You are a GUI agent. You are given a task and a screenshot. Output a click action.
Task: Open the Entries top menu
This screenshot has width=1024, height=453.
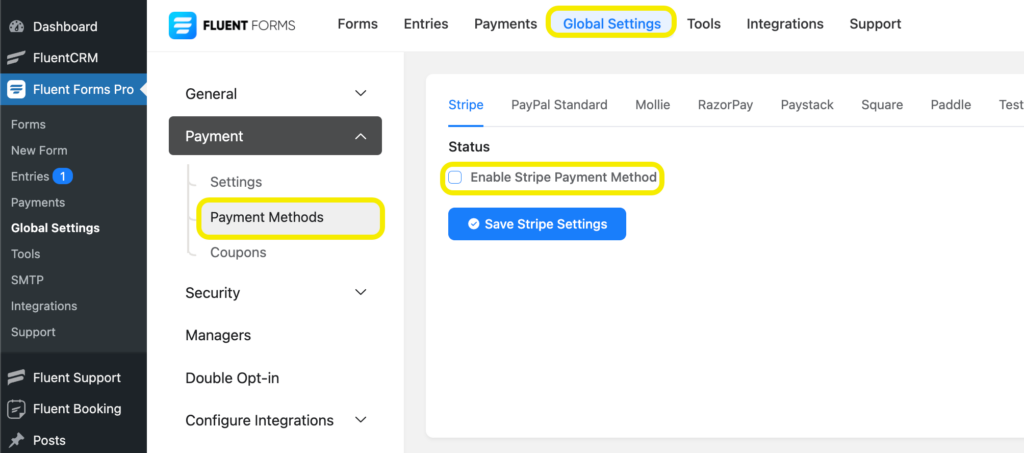coord(426,24)
